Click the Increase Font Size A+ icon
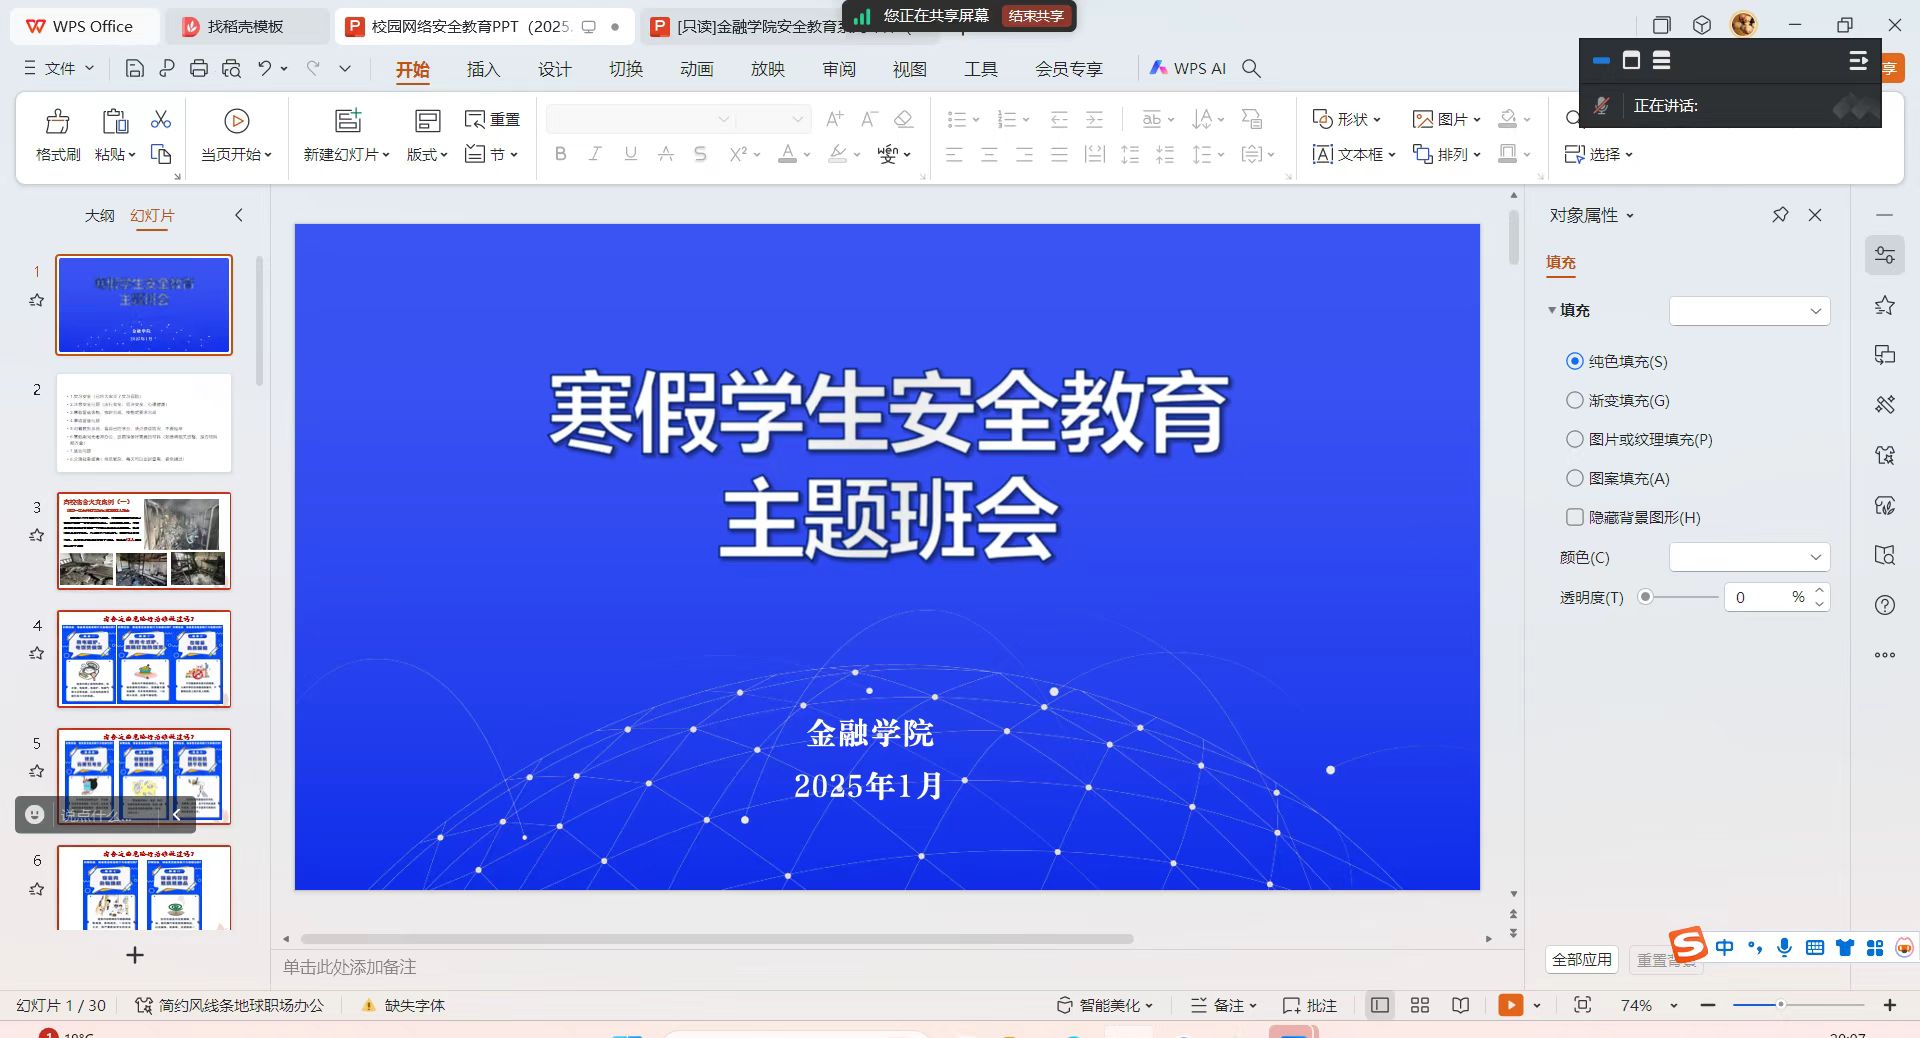This screenshot has height=1038, width=1920. click(834, 119)
